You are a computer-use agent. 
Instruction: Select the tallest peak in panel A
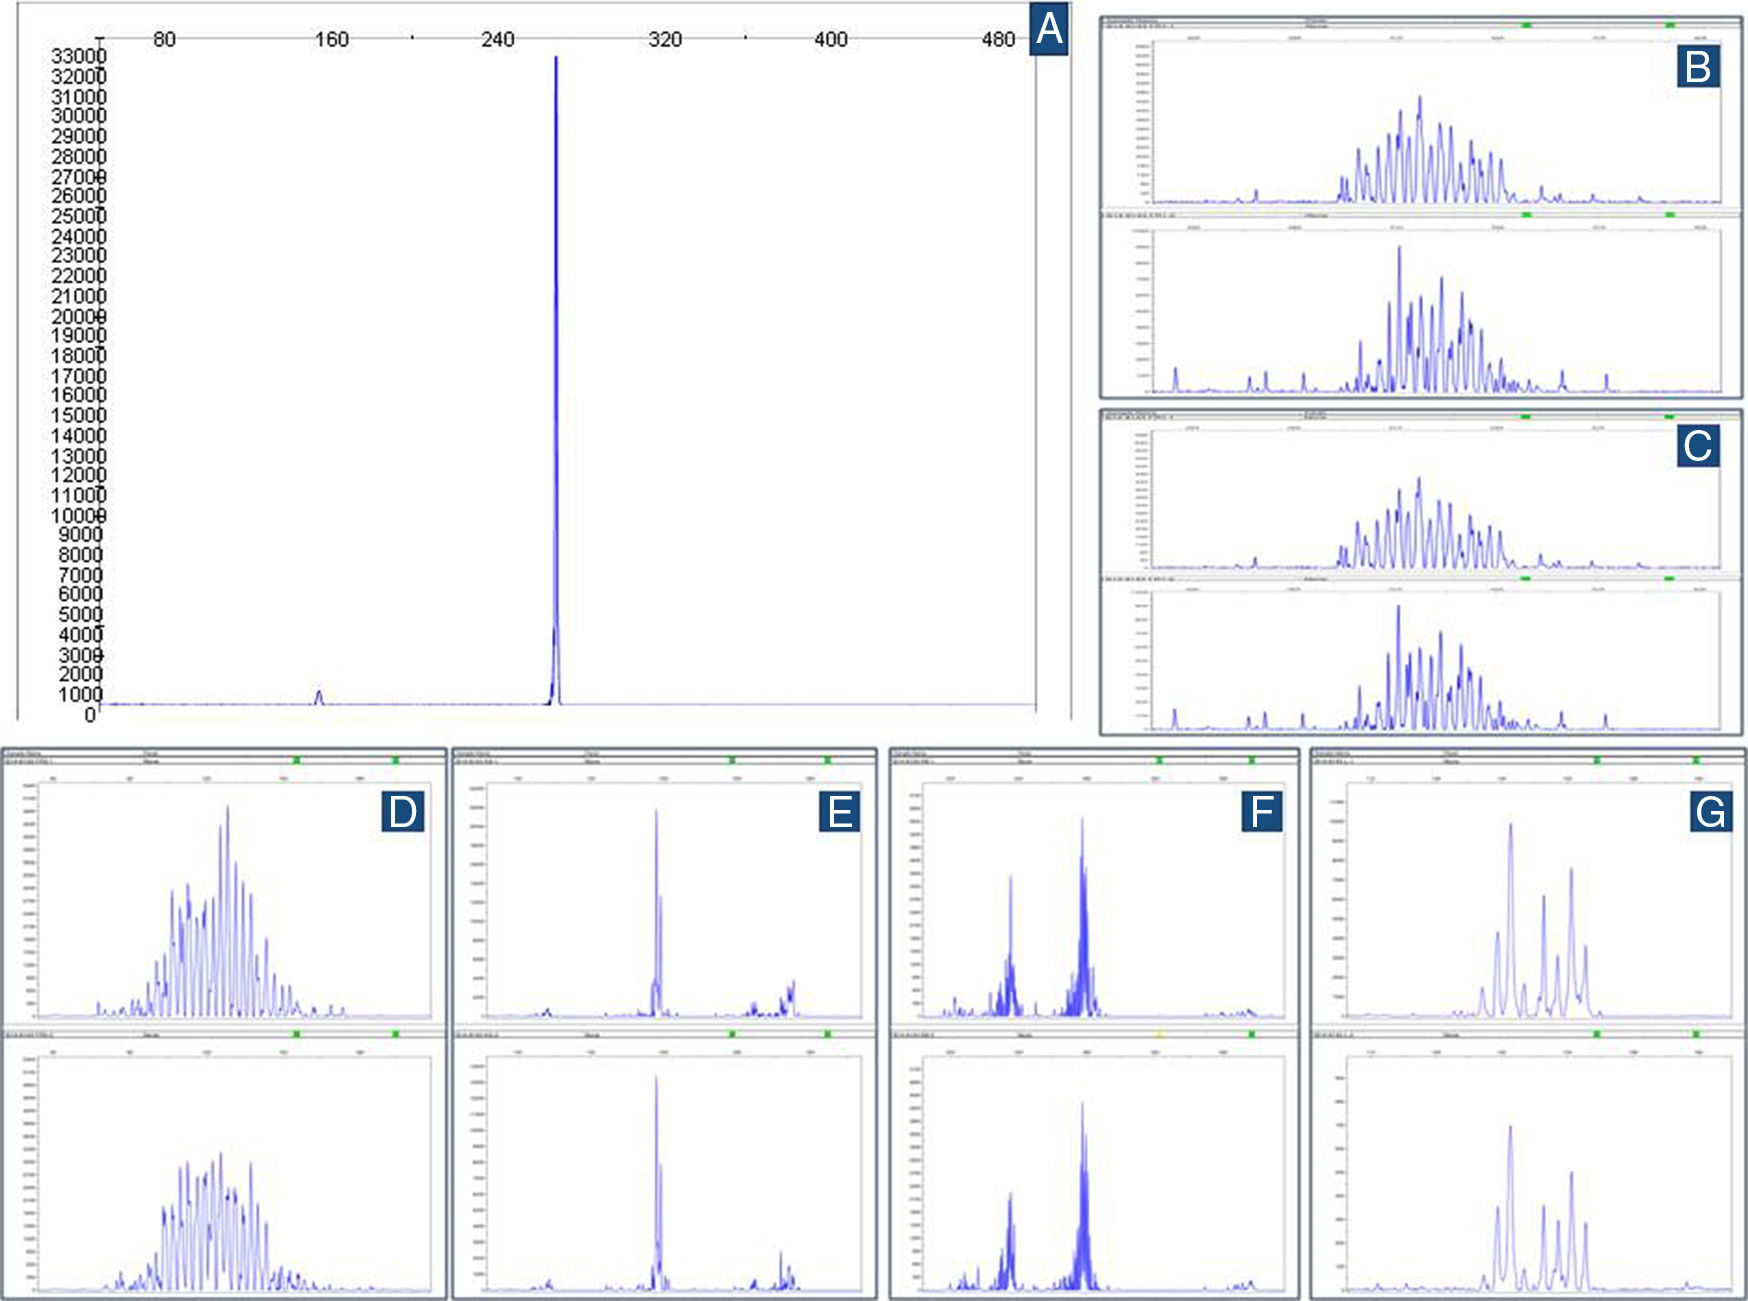click(x=556, y=62)
